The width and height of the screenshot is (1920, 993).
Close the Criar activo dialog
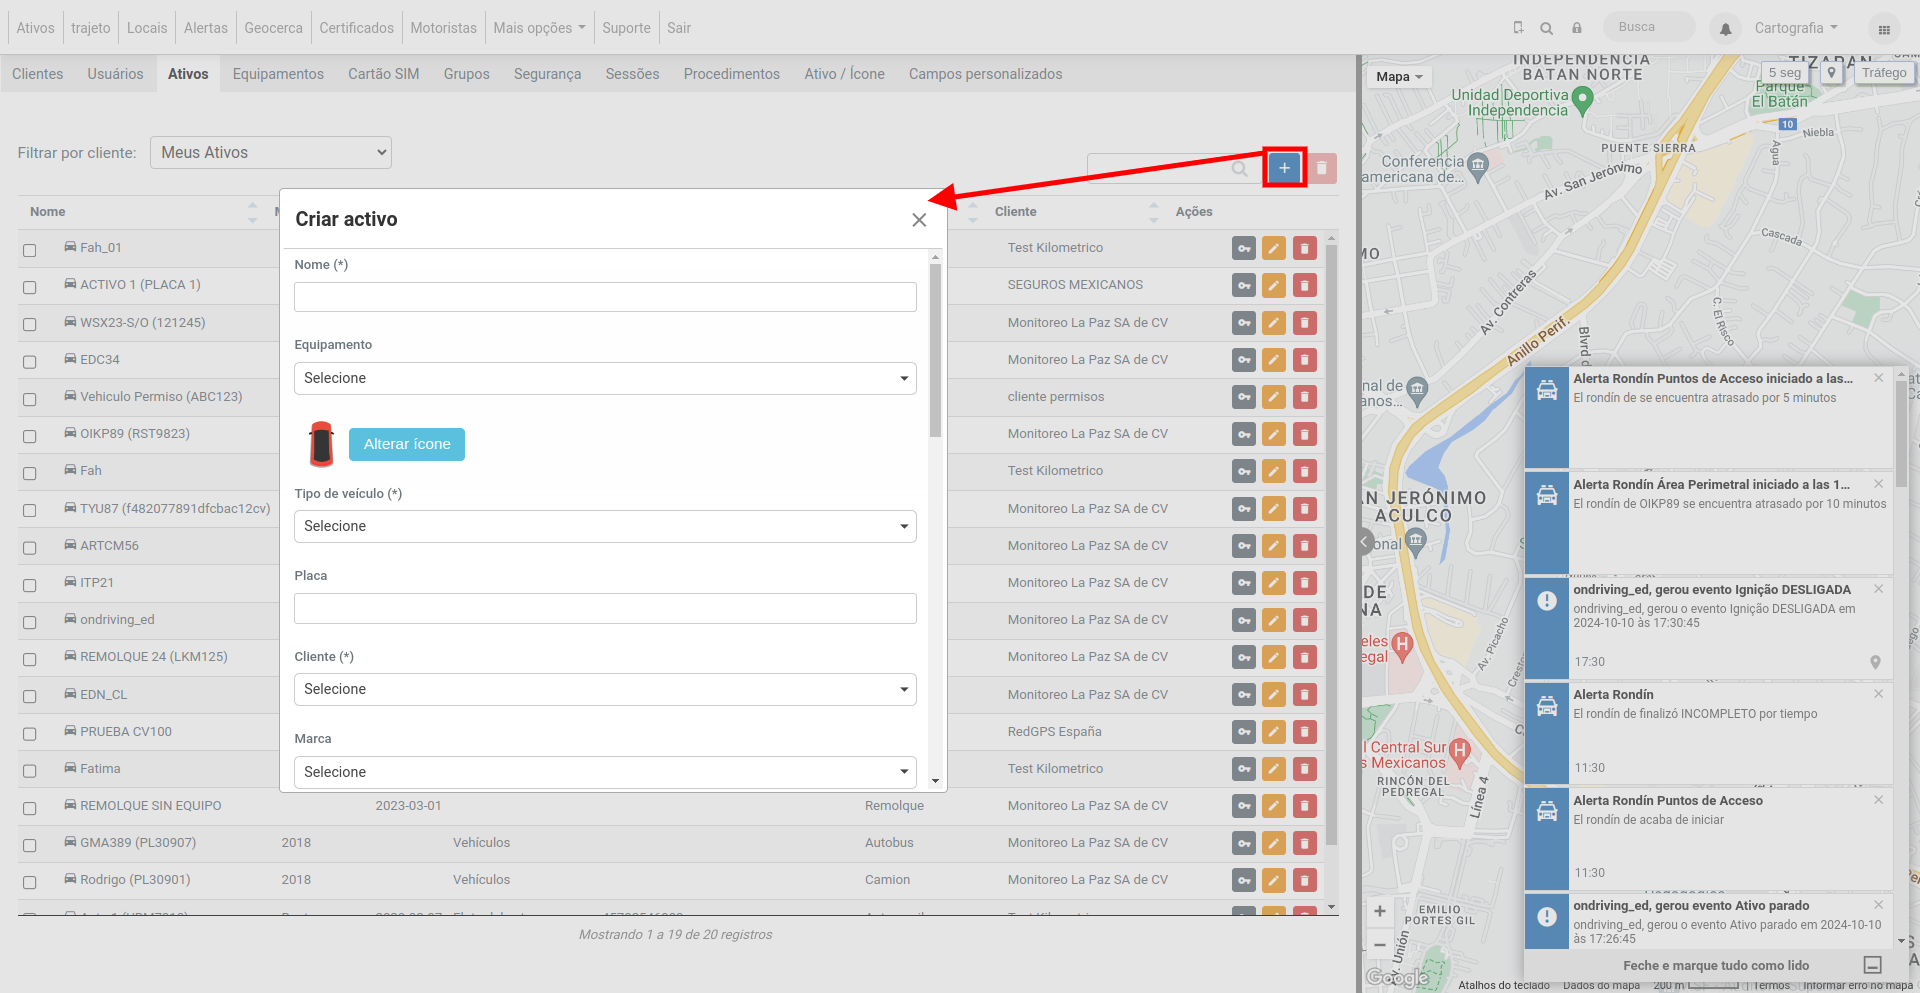click(x=919, y=220)
